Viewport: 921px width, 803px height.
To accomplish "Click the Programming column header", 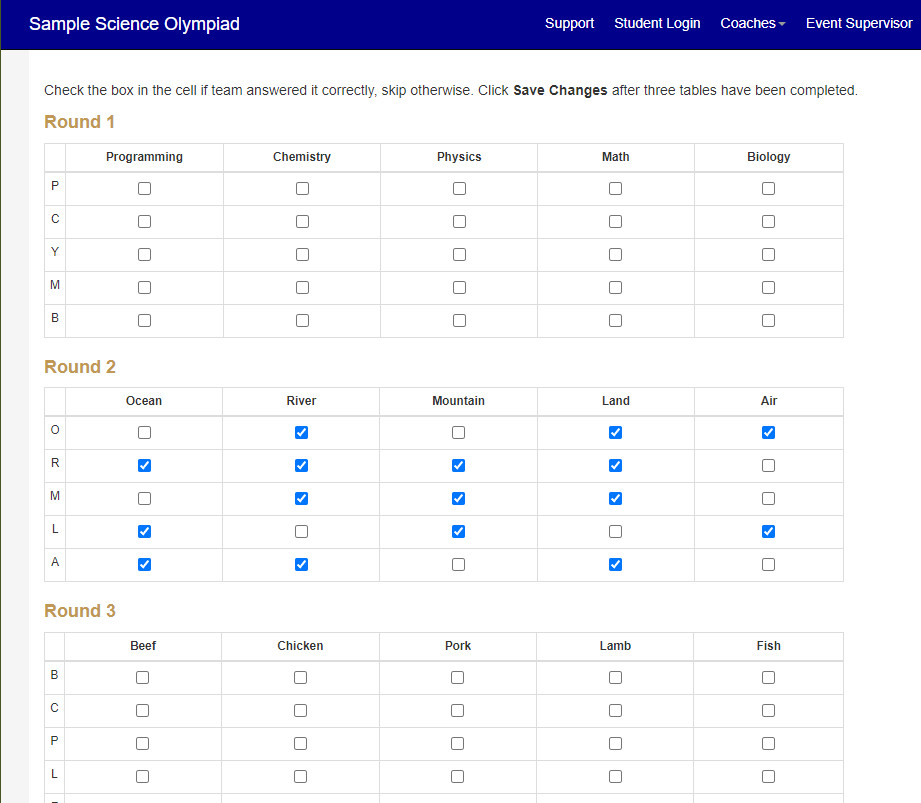I will click(144, 157).
